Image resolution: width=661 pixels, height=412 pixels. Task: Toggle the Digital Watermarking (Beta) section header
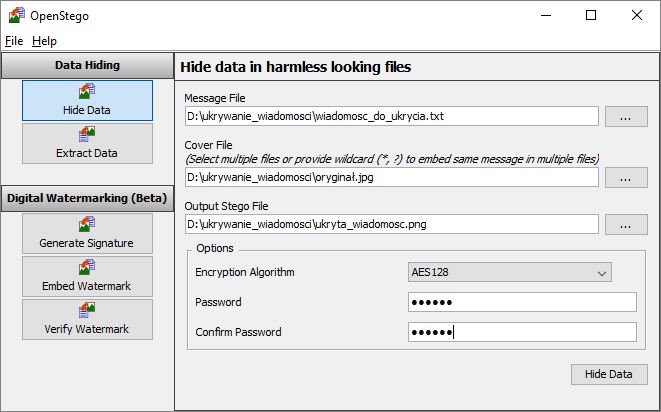(87, 197)
